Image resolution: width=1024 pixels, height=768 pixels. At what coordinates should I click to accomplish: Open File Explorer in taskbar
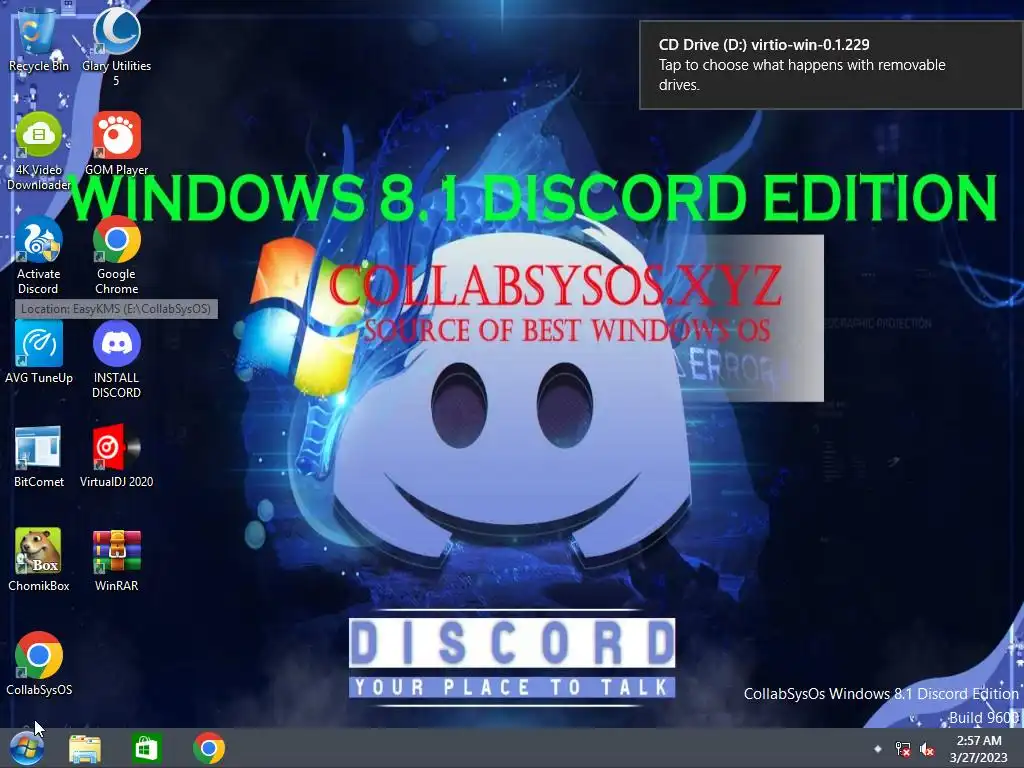coord(85,748)
